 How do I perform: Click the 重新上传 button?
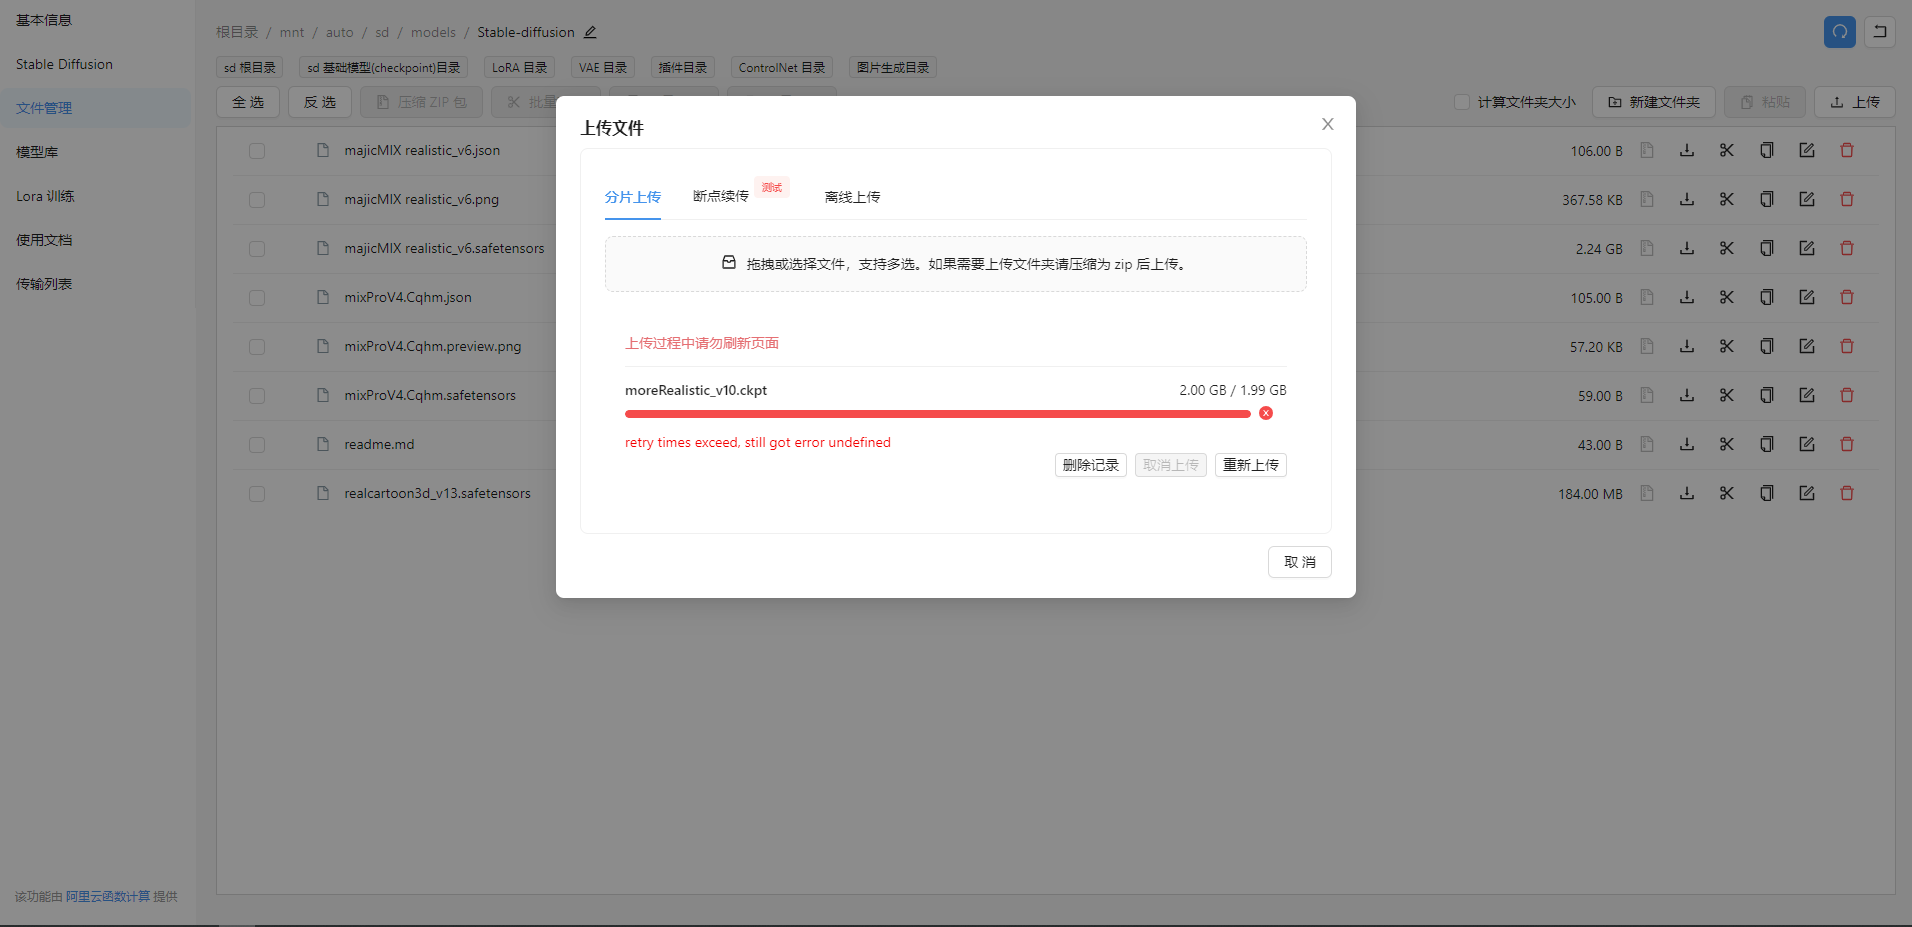point(1251,465)
